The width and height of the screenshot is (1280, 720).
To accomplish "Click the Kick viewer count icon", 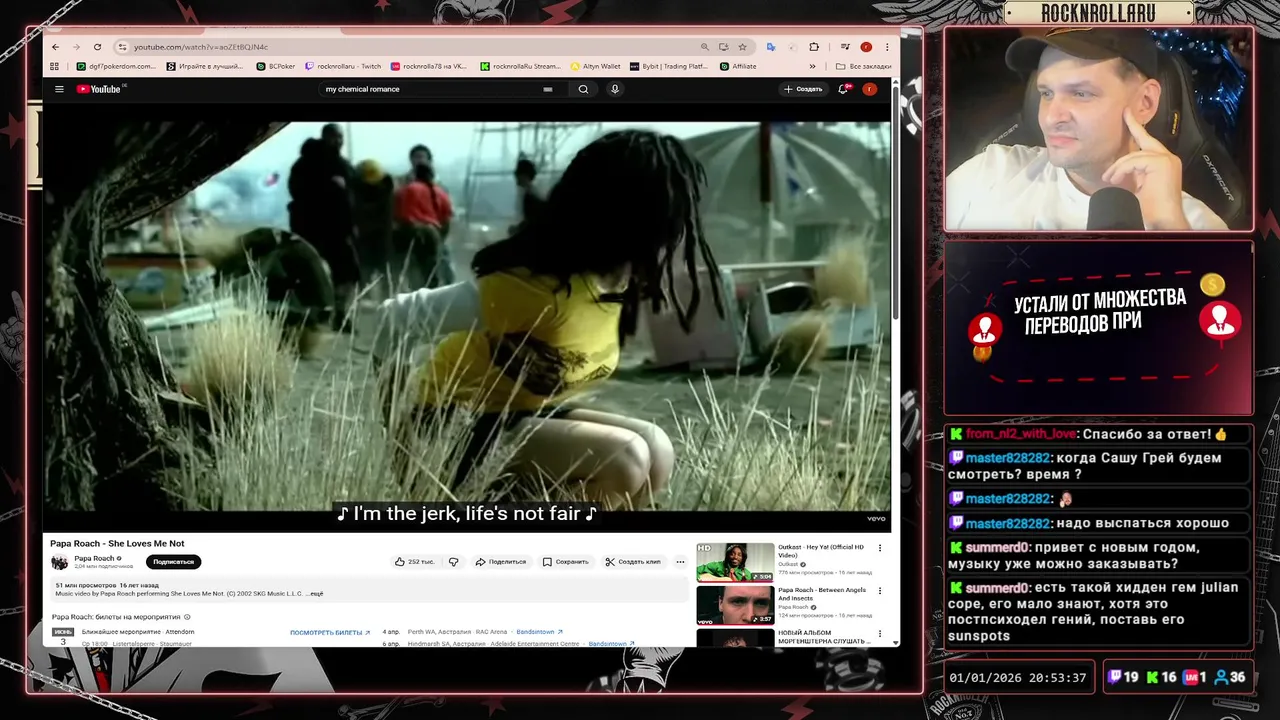I will pyautogui.click(x=1152, y=677).
